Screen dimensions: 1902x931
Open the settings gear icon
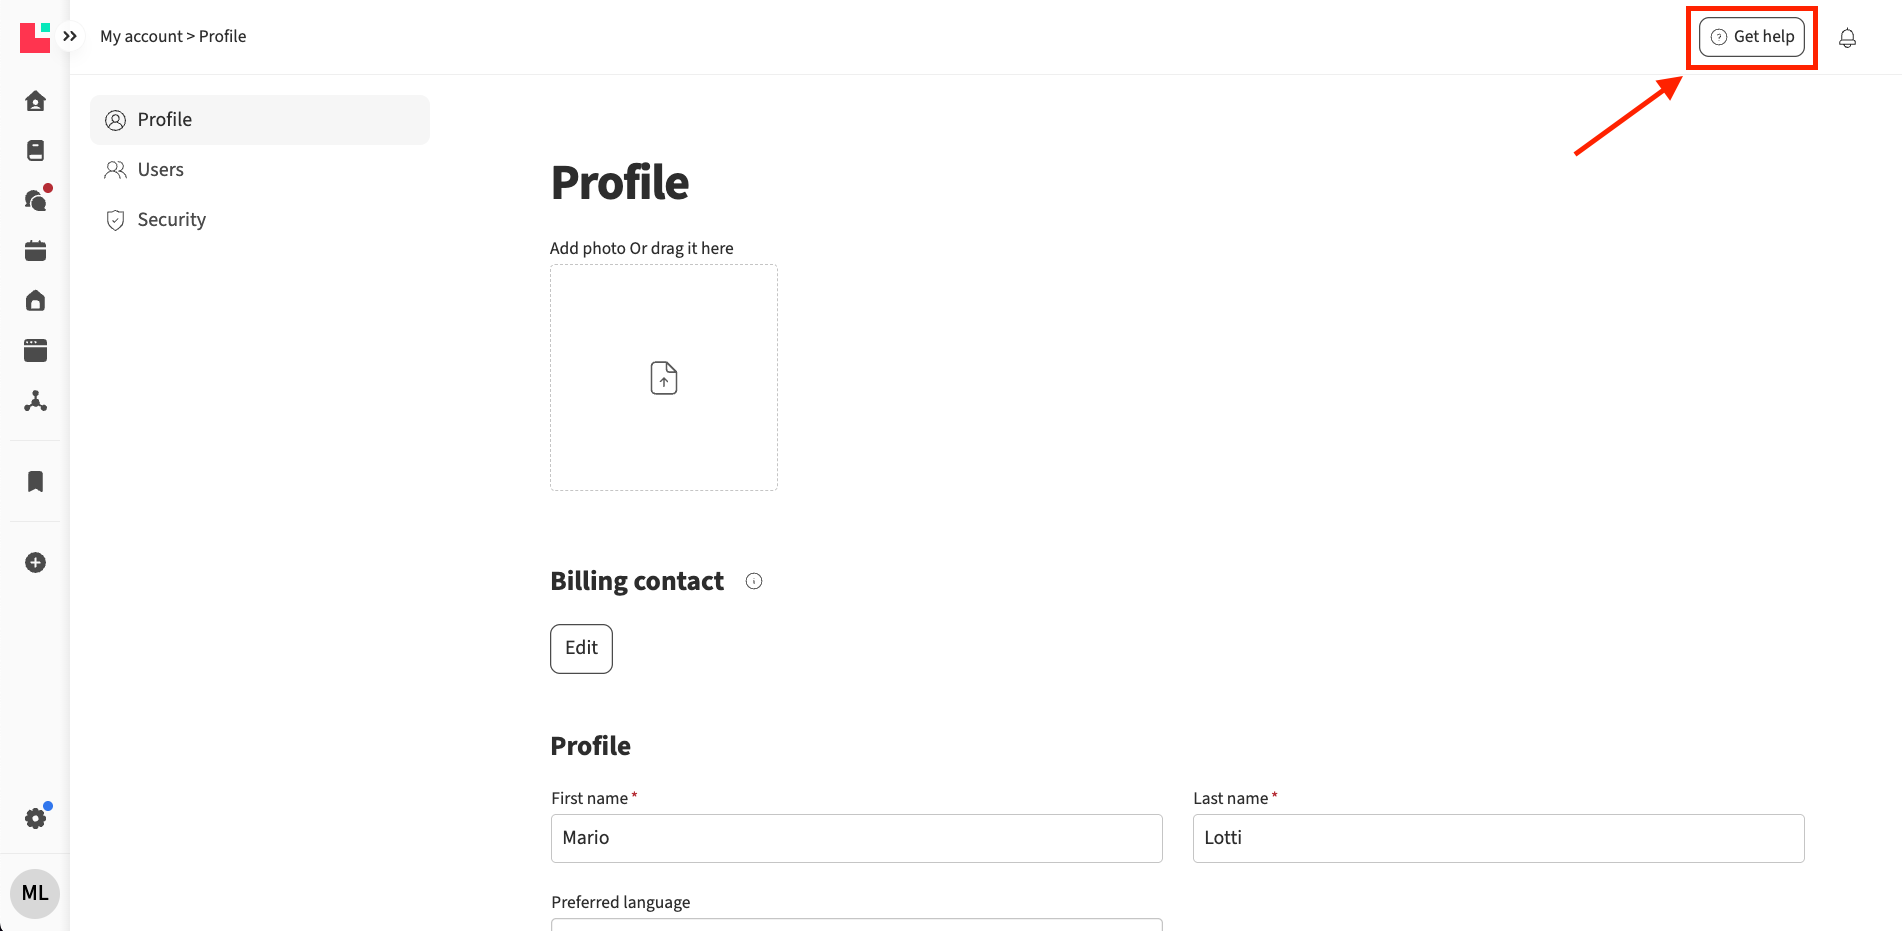pyautogui.click(x=35, y=819)
